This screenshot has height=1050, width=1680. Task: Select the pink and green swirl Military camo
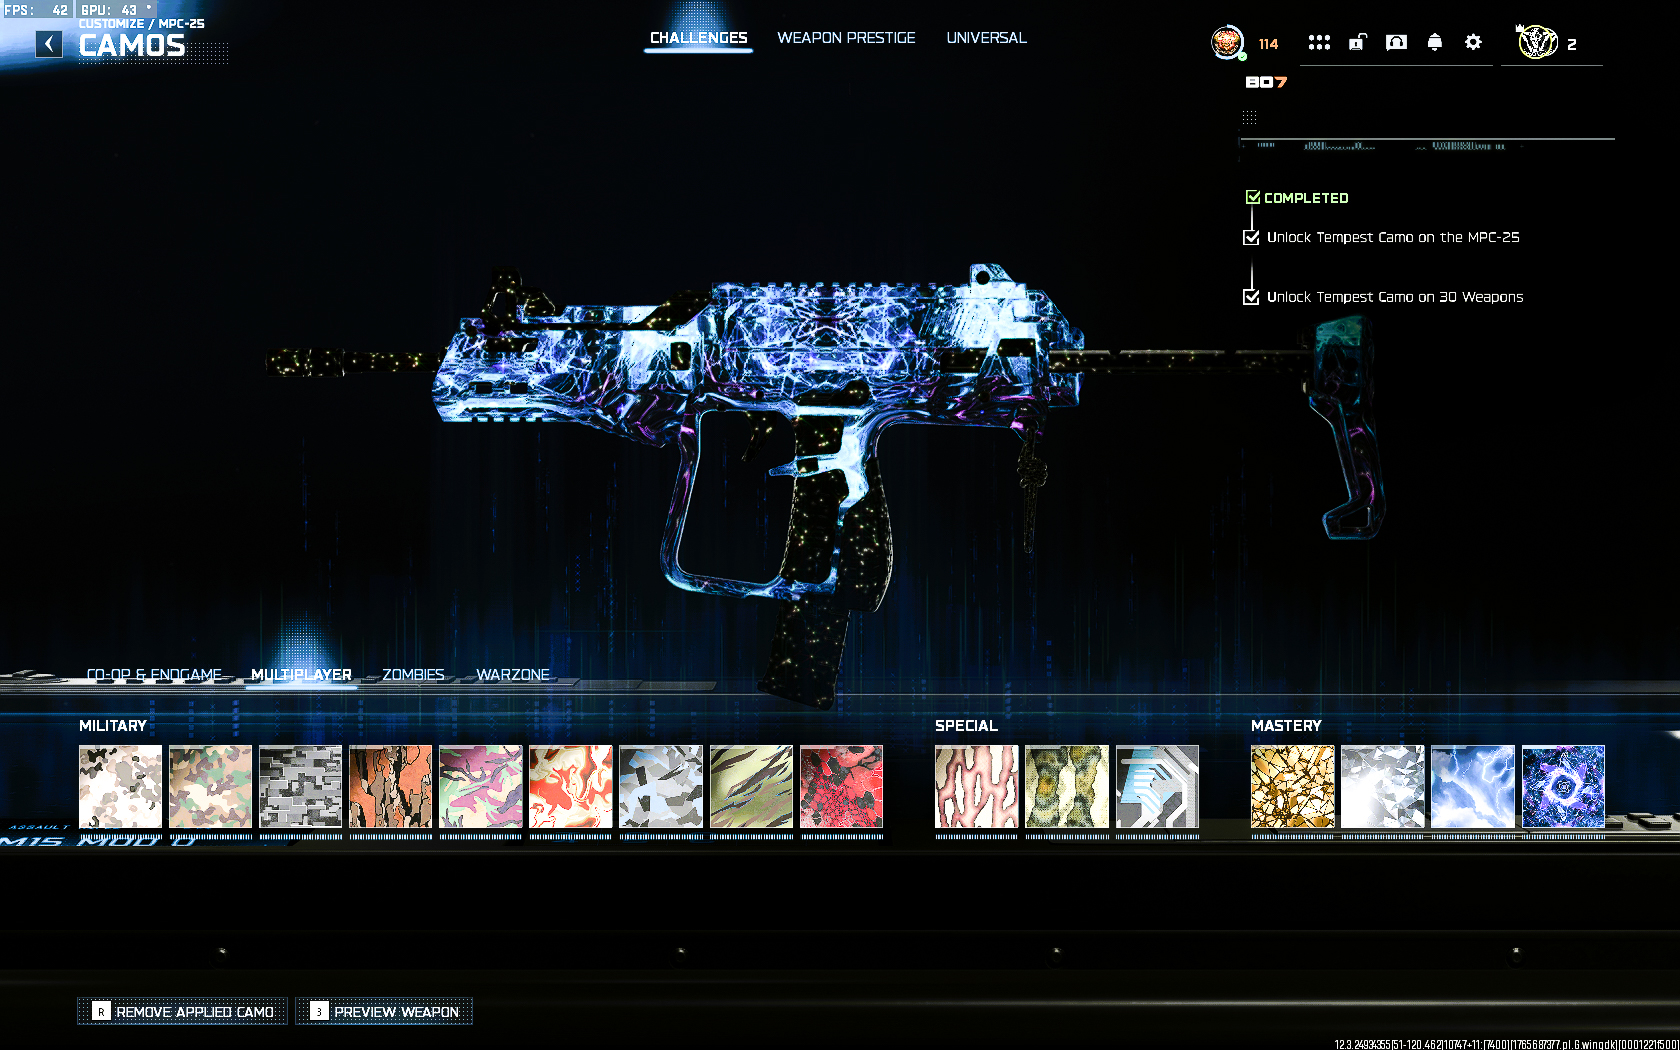pos(481,786)
